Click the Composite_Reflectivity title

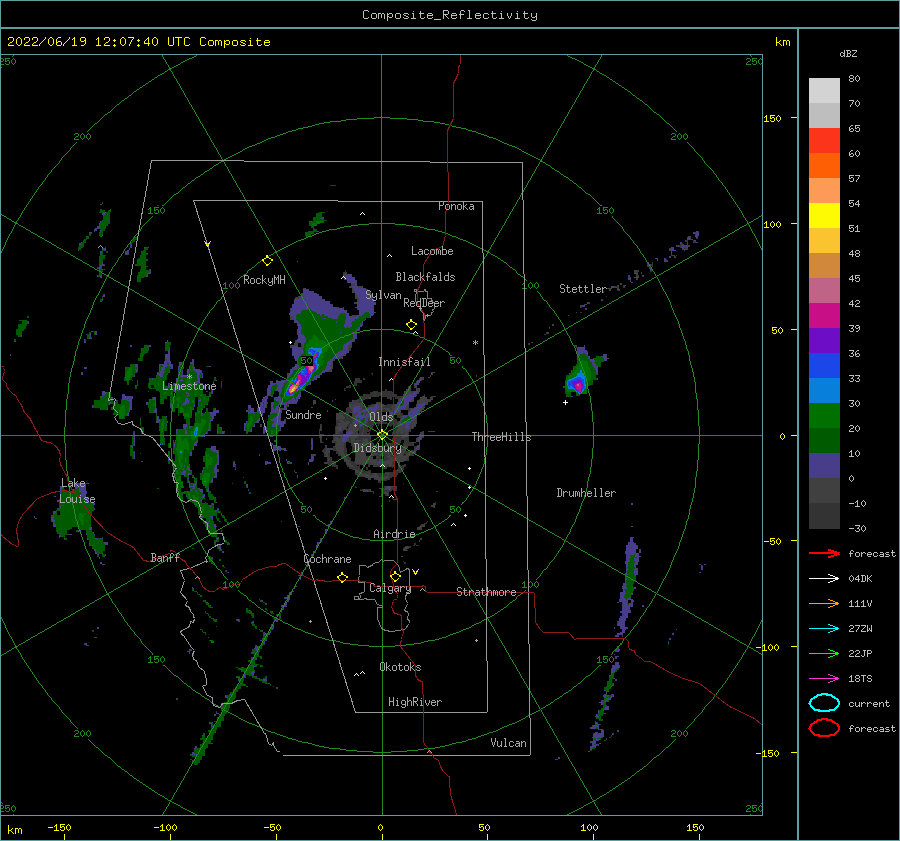[450, 15]
